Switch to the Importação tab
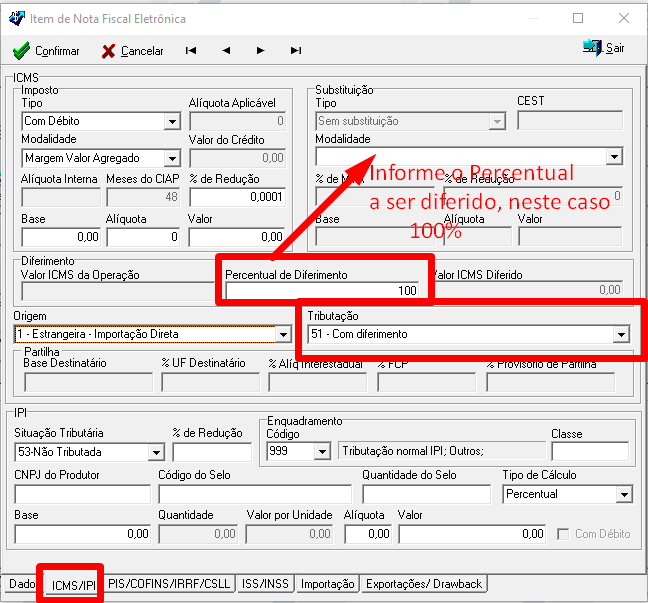 click(327, 584)
